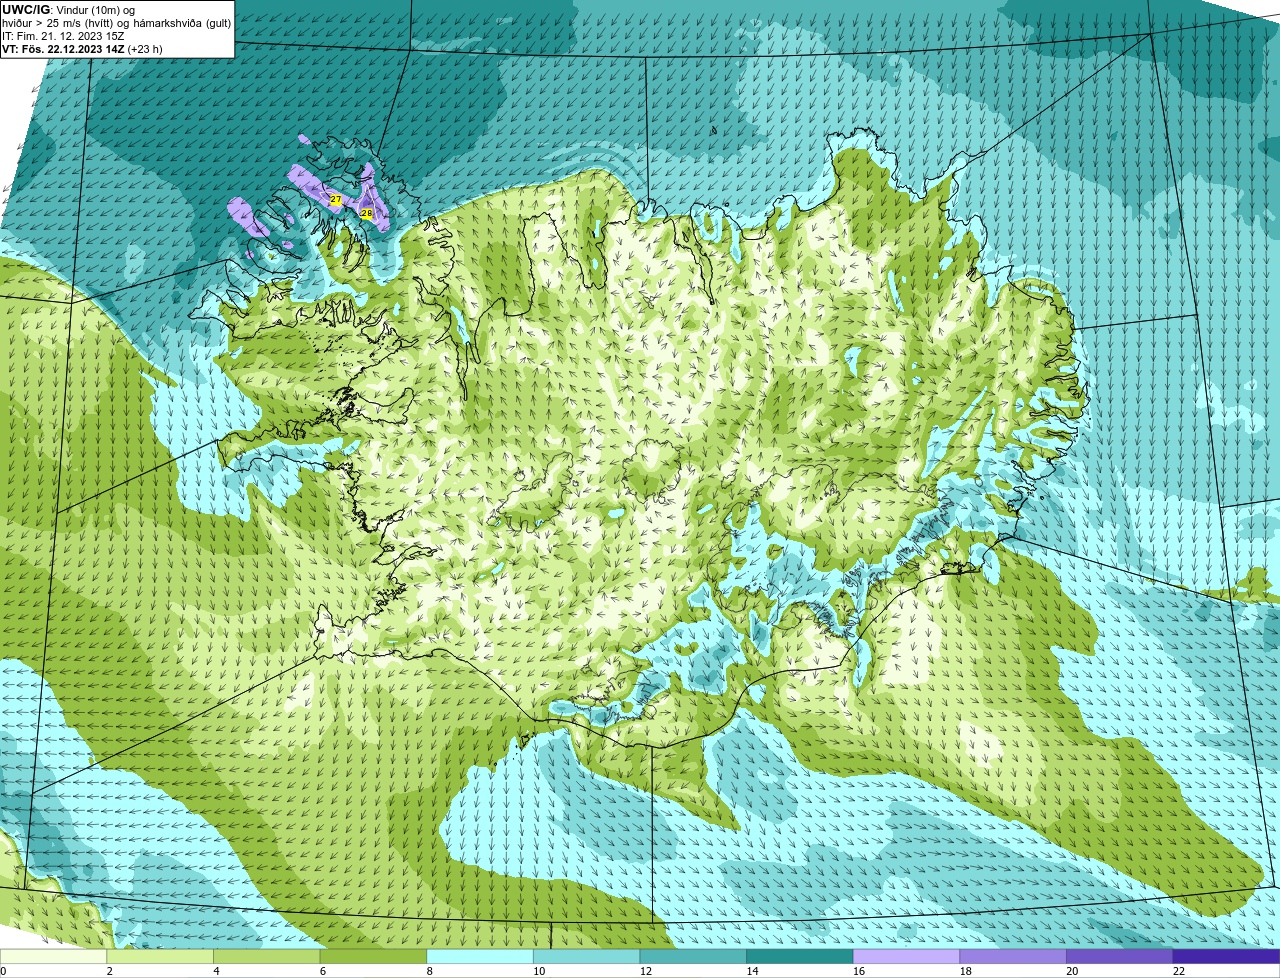The image size is (1280, 978).
Task: Click the scale tick label "8"
Action: pyautogui.click(x=430, y=971)
